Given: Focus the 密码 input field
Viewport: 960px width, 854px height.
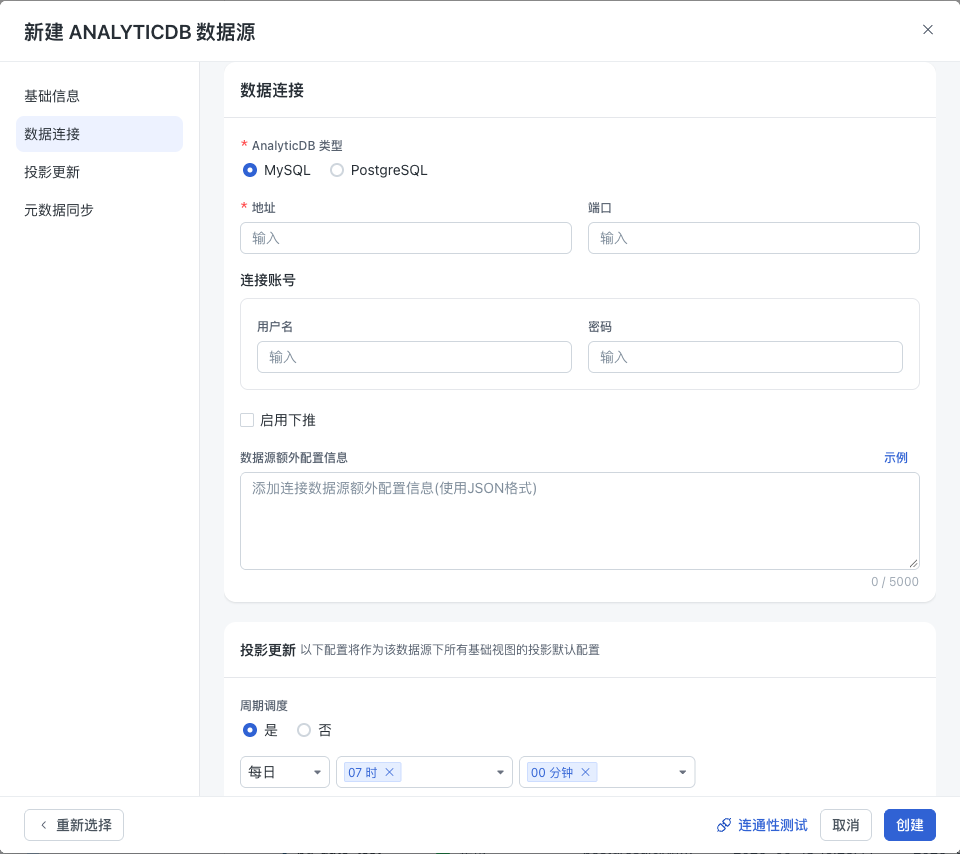Looking at the screenshot, I should (744, 357).
